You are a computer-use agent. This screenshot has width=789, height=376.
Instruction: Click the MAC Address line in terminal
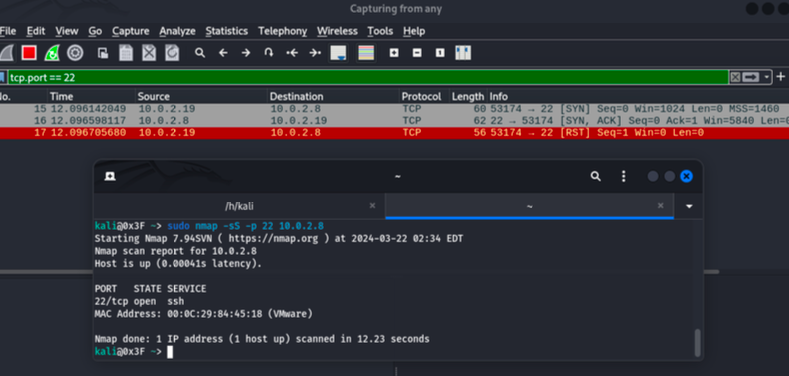(204, 314)
